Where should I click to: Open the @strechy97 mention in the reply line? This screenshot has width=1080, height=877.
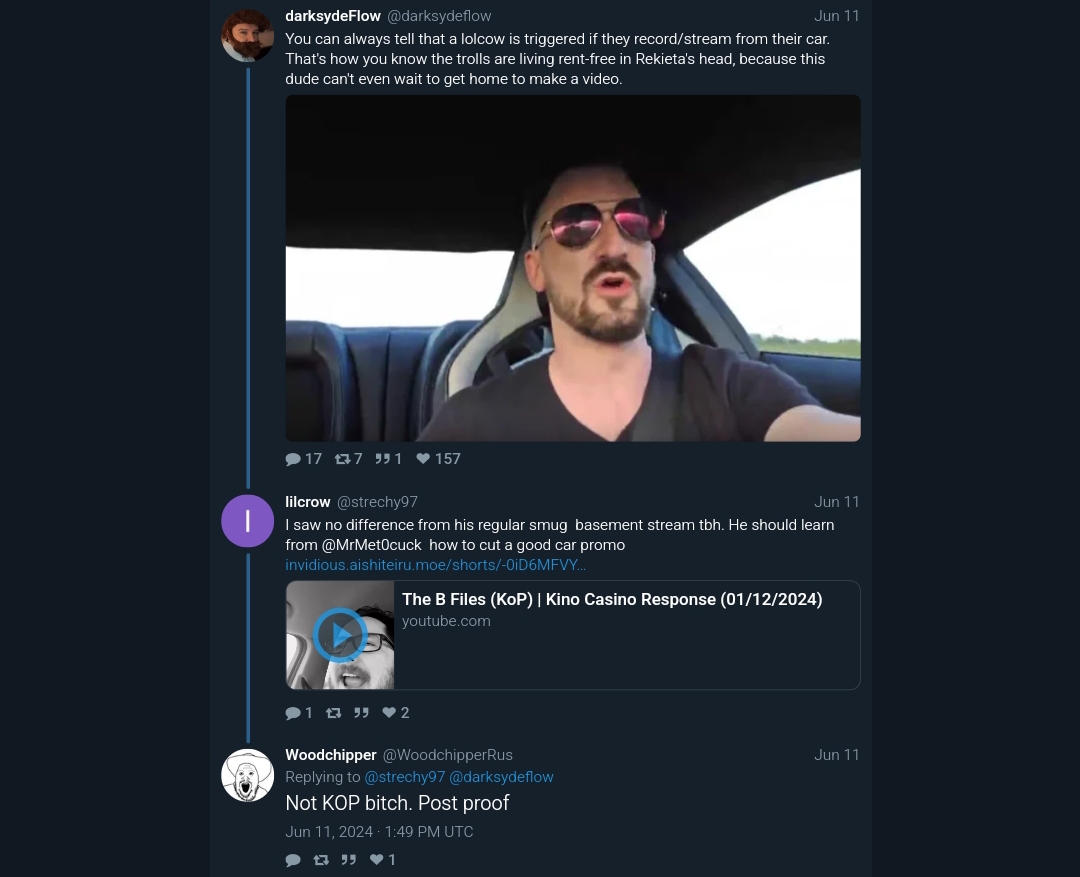click(404, 777)
